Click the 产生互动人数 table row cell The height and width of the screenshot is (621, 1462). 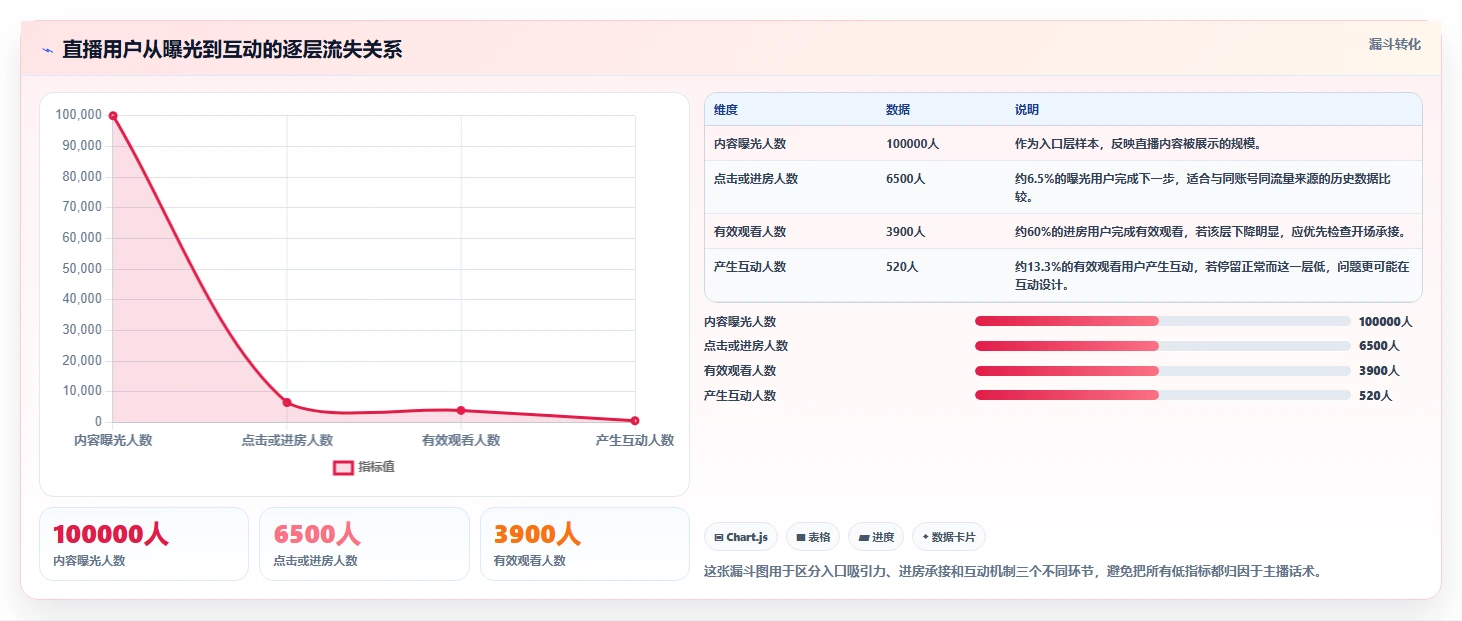coord(750,267)
